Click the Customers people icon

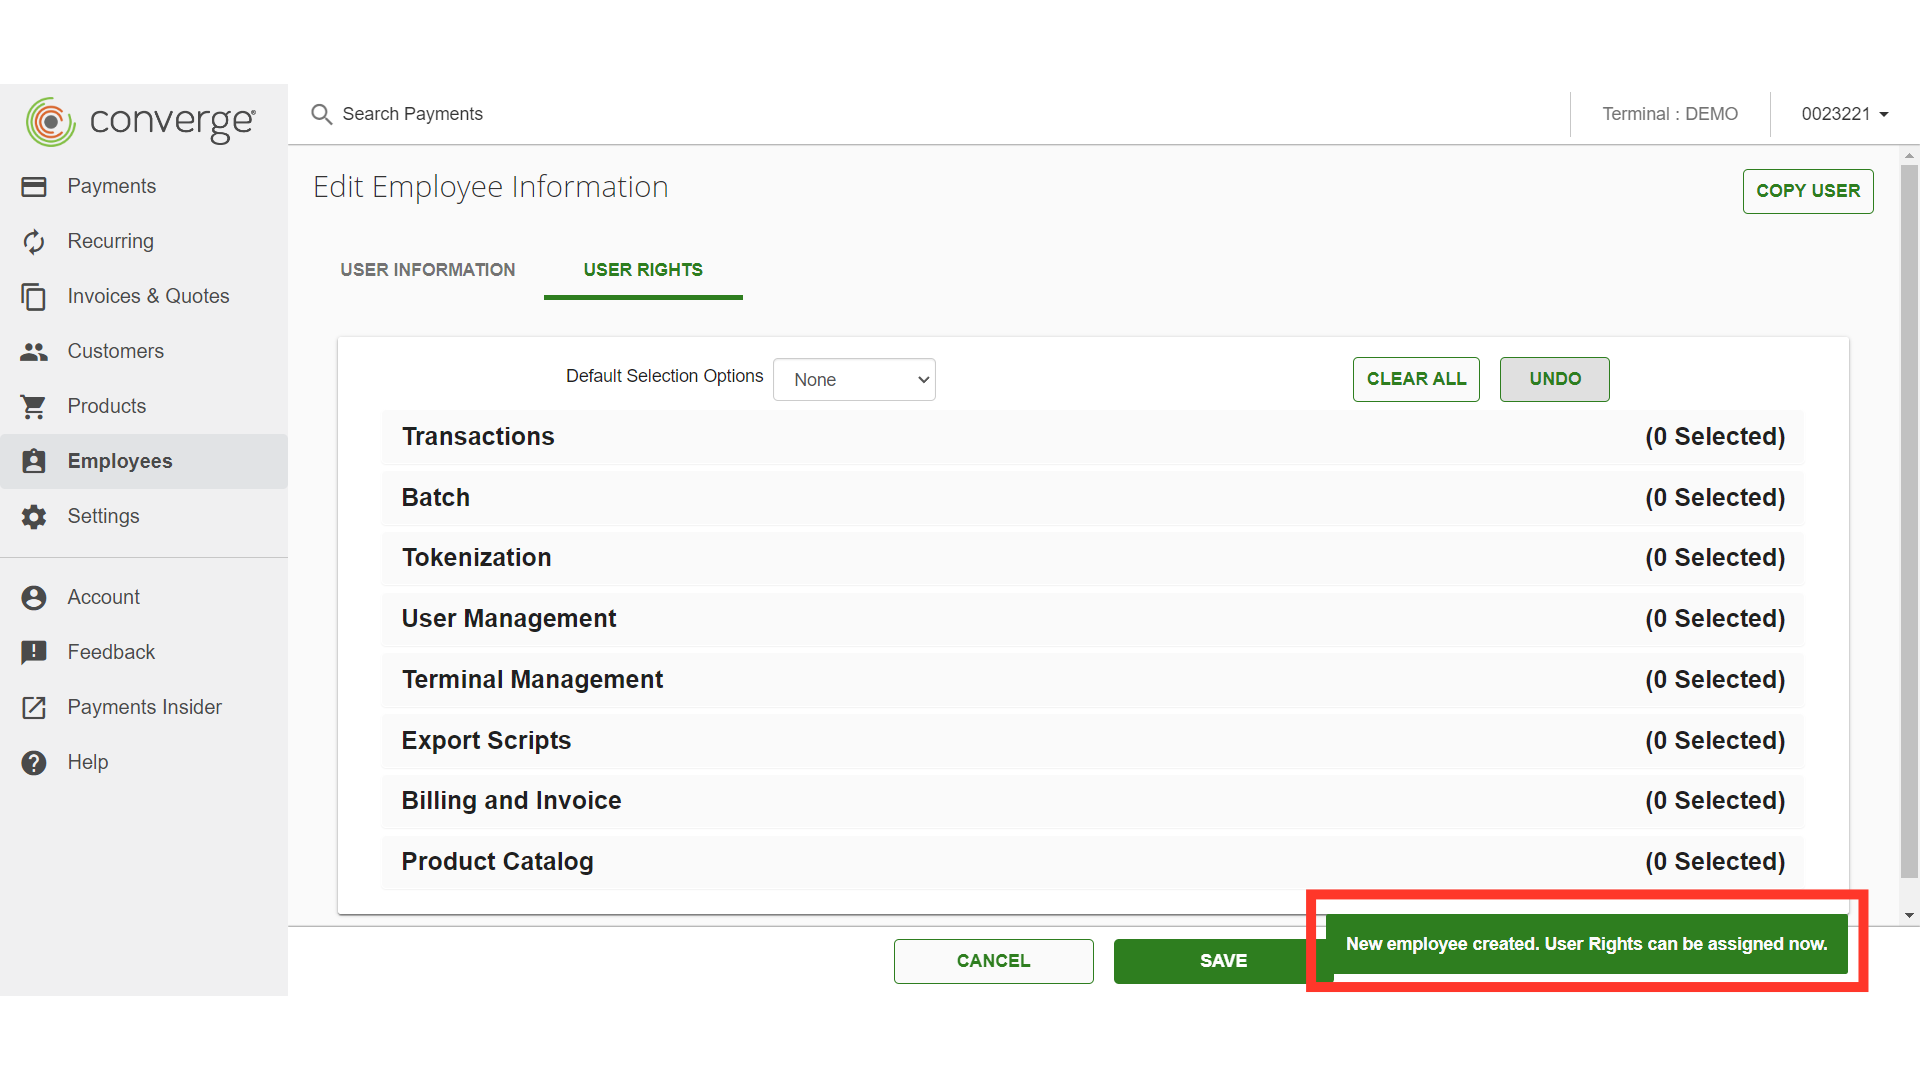34,352
